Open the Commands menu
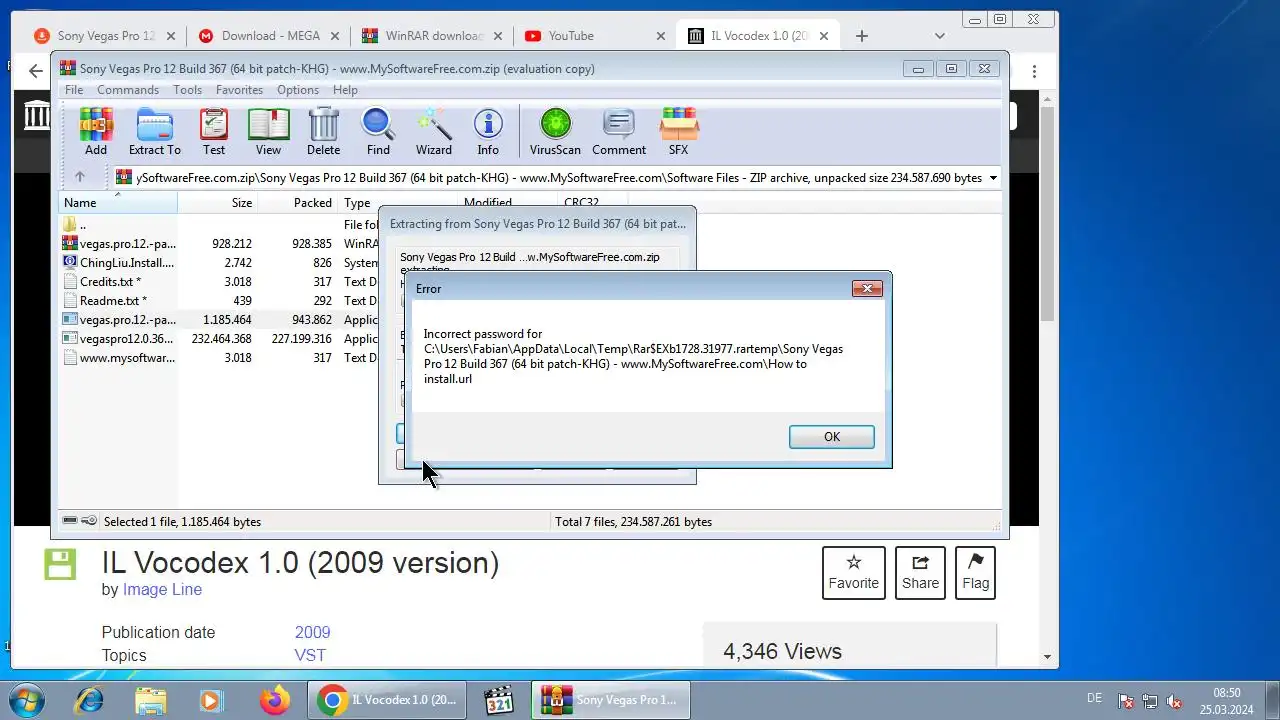The height and width of the screenshot is (720, 1280). [x=128, y=90]
